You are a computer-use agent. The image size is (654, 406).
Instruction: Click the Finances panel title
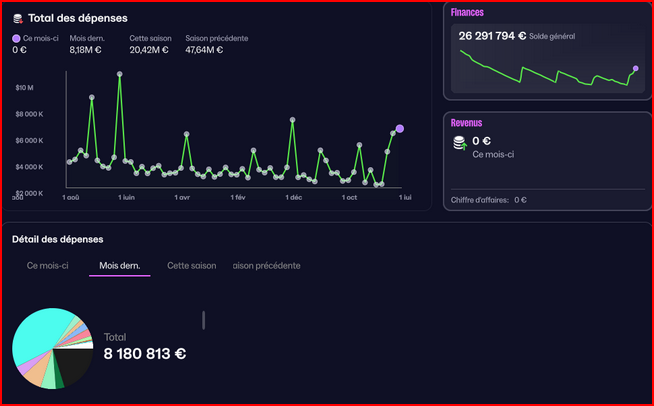(x=468, y=12)
